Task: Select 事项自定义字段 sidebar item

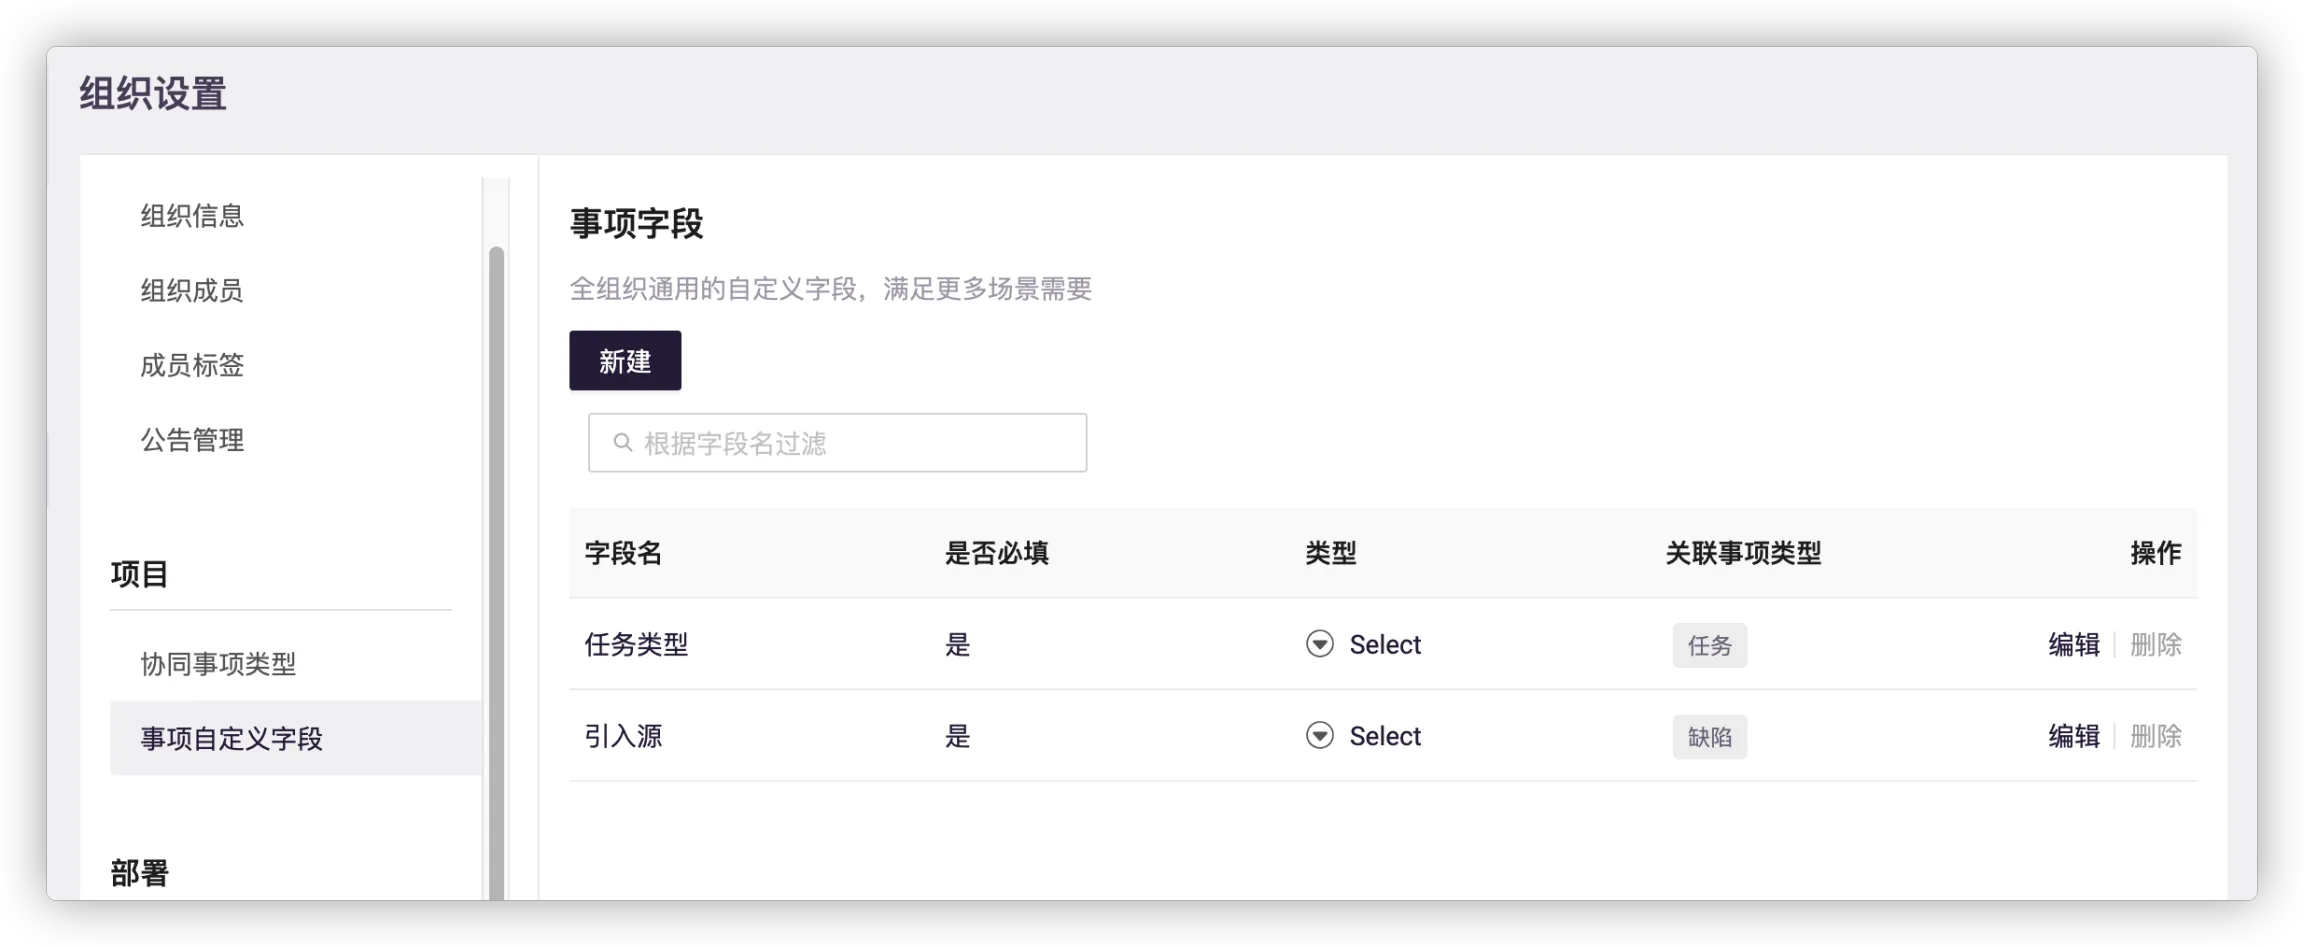Action: pos(296,738)
